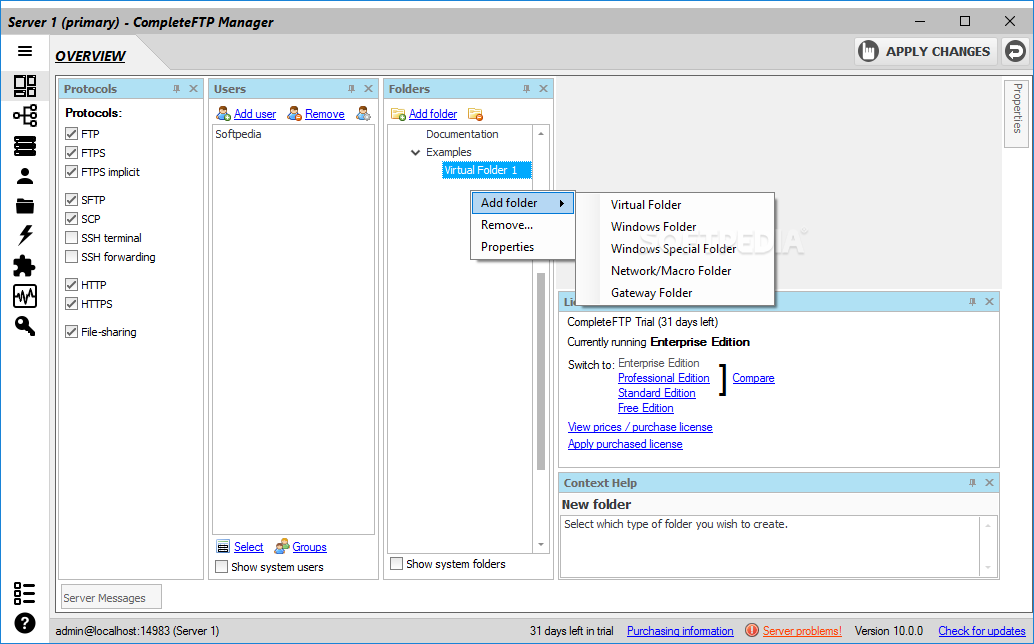Select the Documentation folder item
The image size is (1034, 644).
click(x=462, y=134)
